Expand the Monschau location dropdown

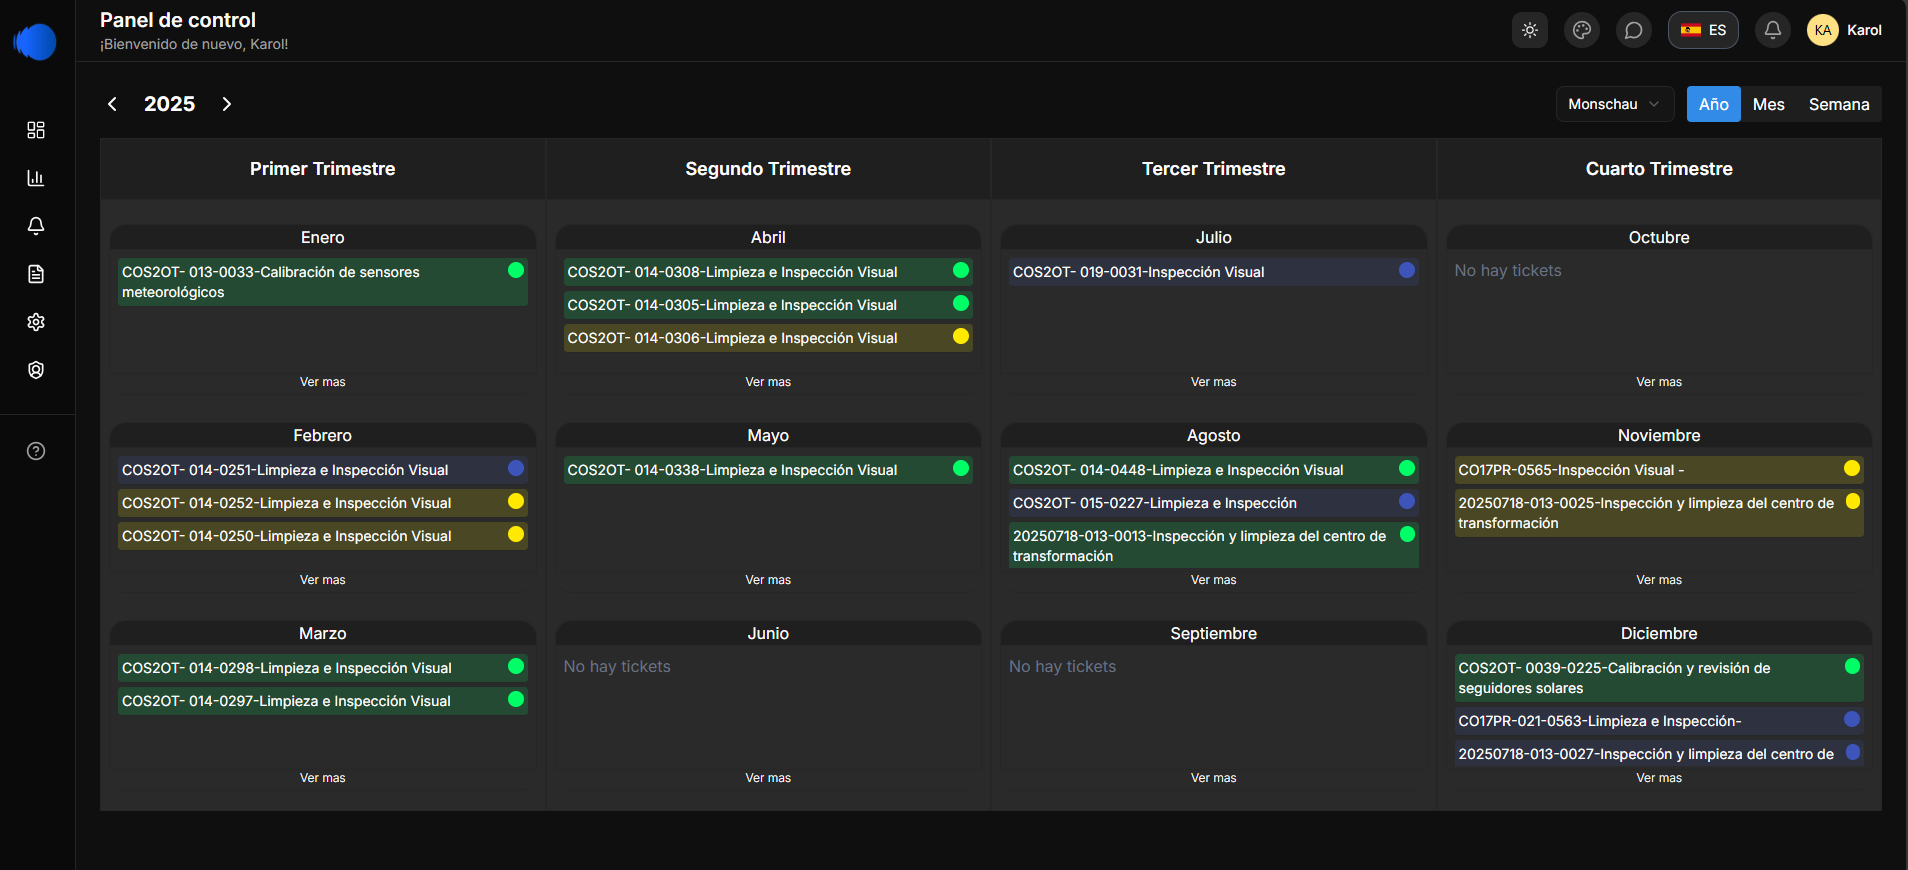pos(1614,104)
